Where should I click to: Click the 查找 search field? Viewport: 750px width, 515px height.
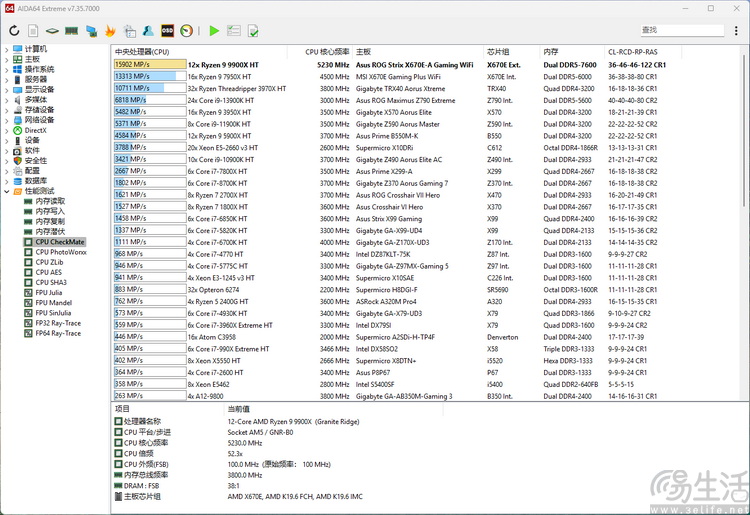682,30
